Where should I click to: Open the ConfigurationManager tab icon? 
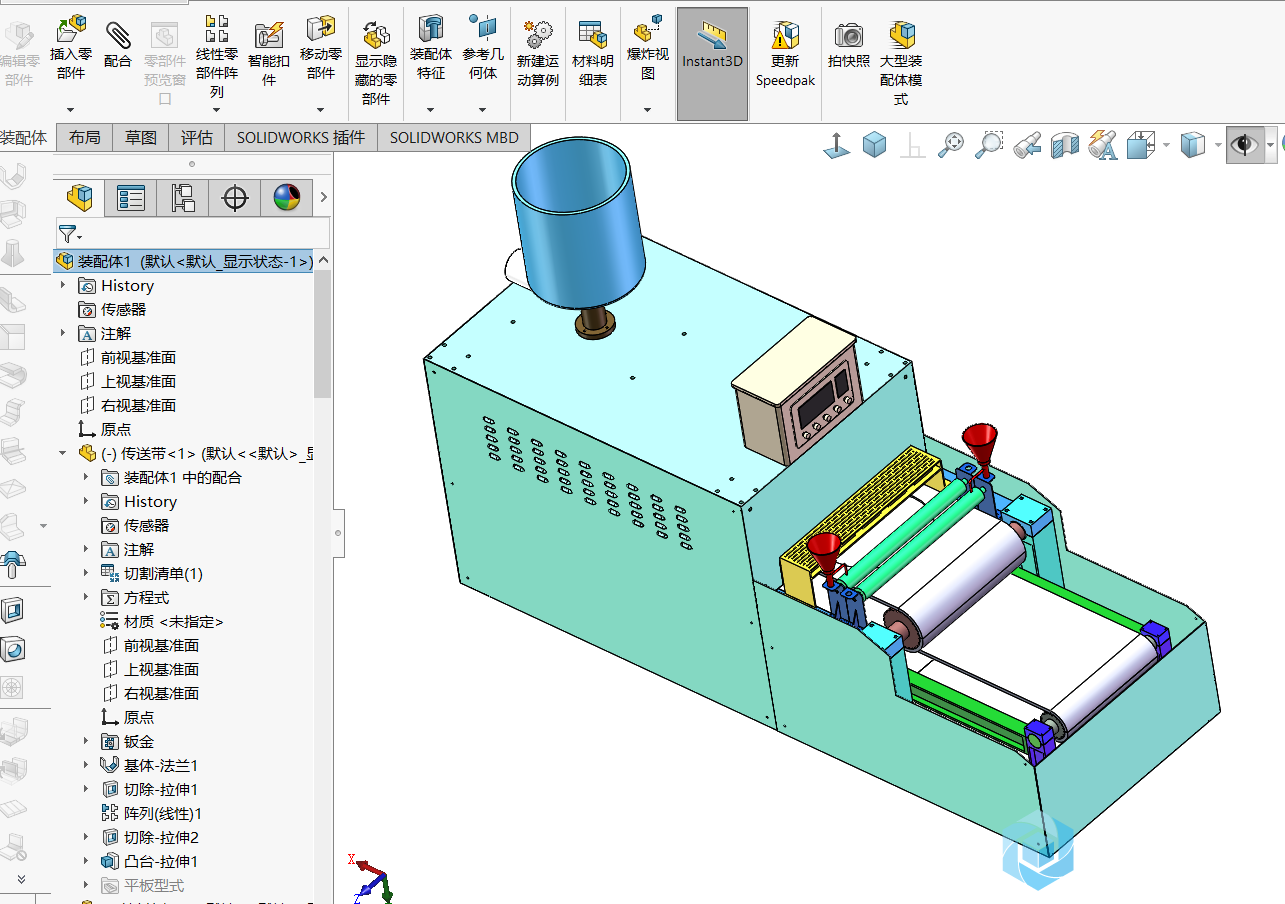coord(183,198)
